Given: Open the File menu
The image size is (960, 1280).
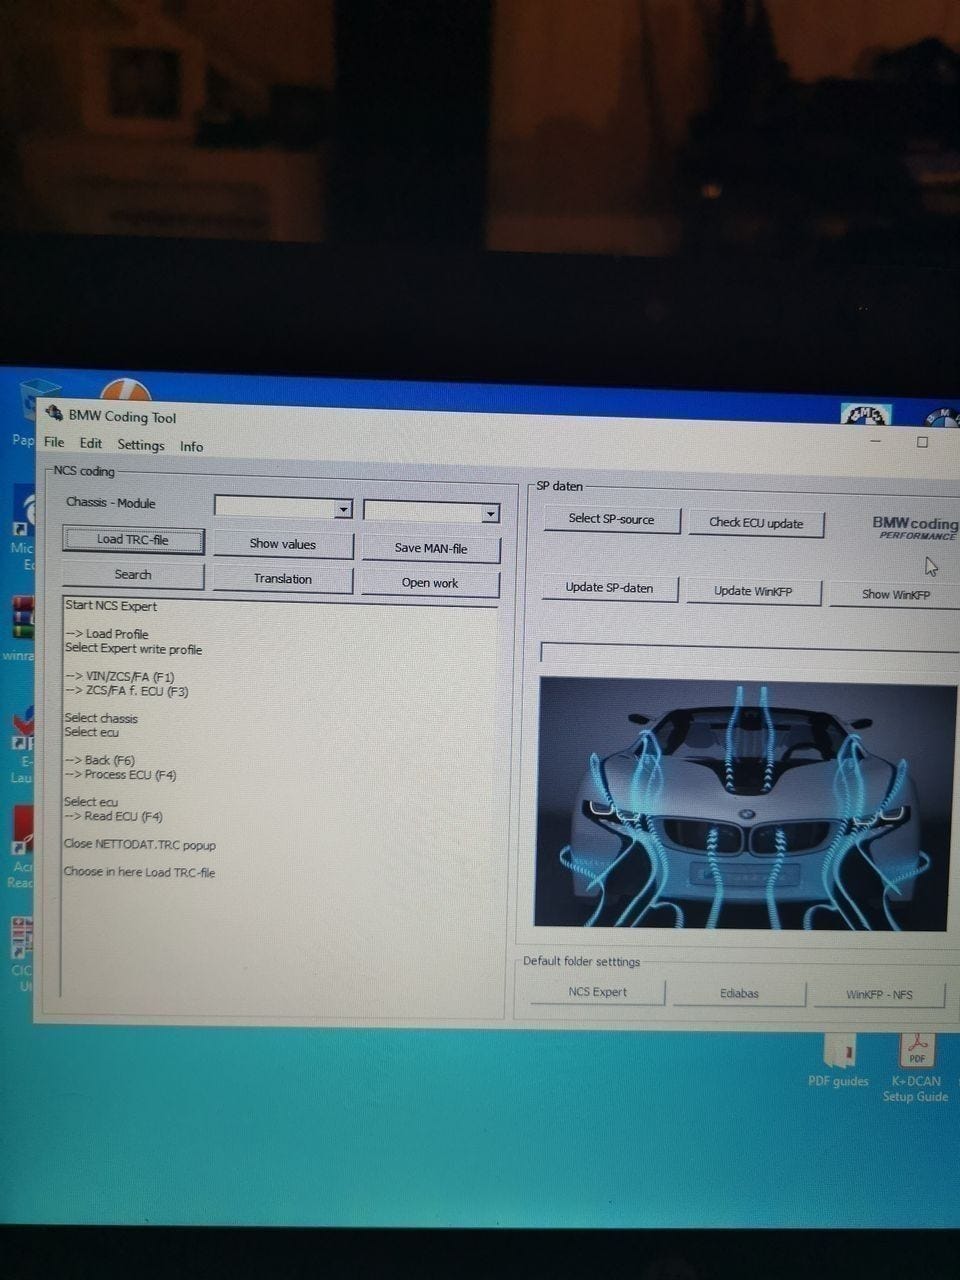Looking at the screenshot, I should coord(54,442).
